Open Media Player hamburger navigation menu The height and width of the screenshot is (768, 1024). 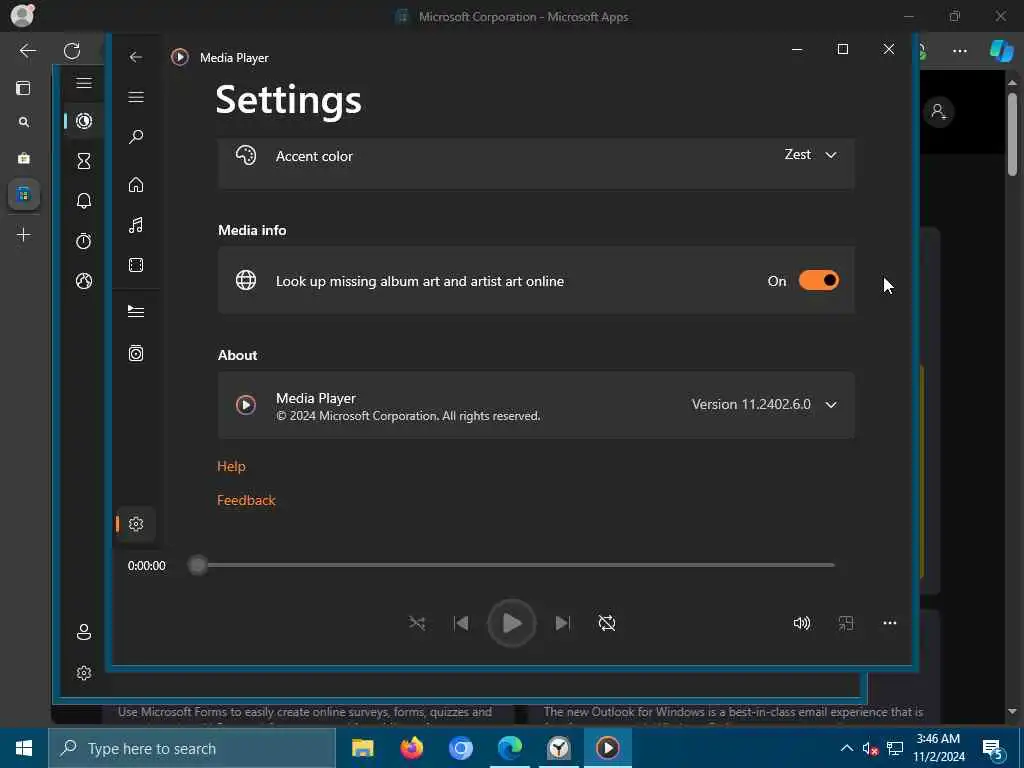point(136,97)
